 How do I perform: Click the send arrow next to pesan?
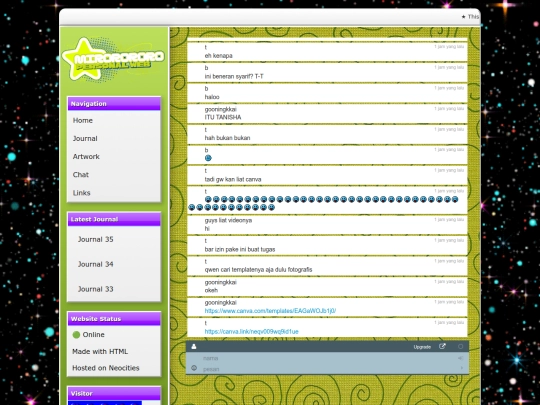click(461, 368)
